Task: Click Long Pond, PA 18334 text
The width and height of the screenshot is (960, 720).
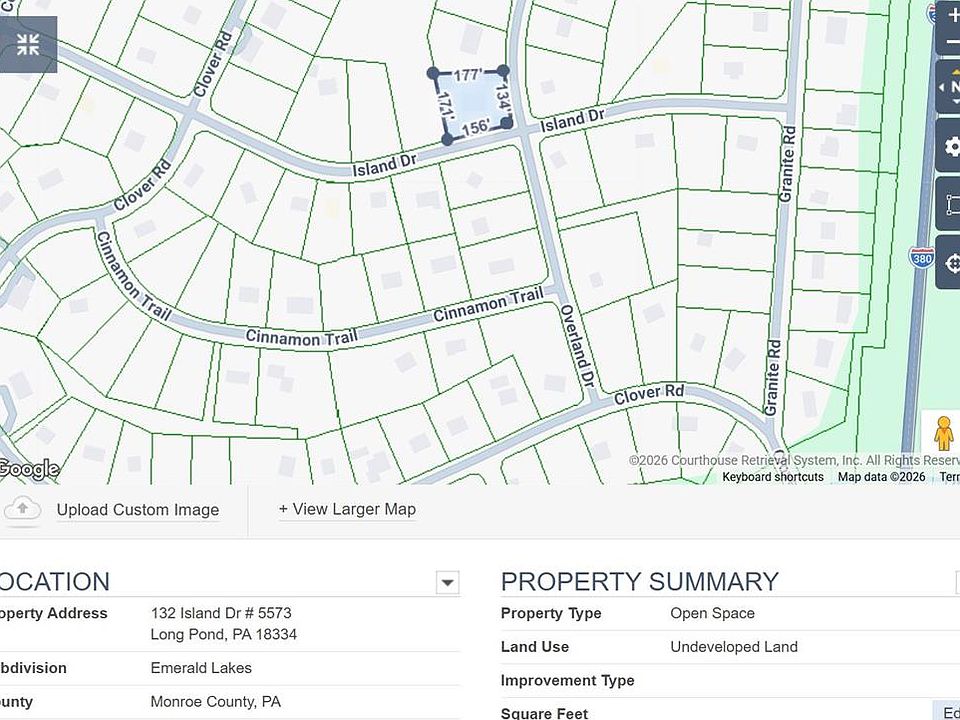Action: 223,634
